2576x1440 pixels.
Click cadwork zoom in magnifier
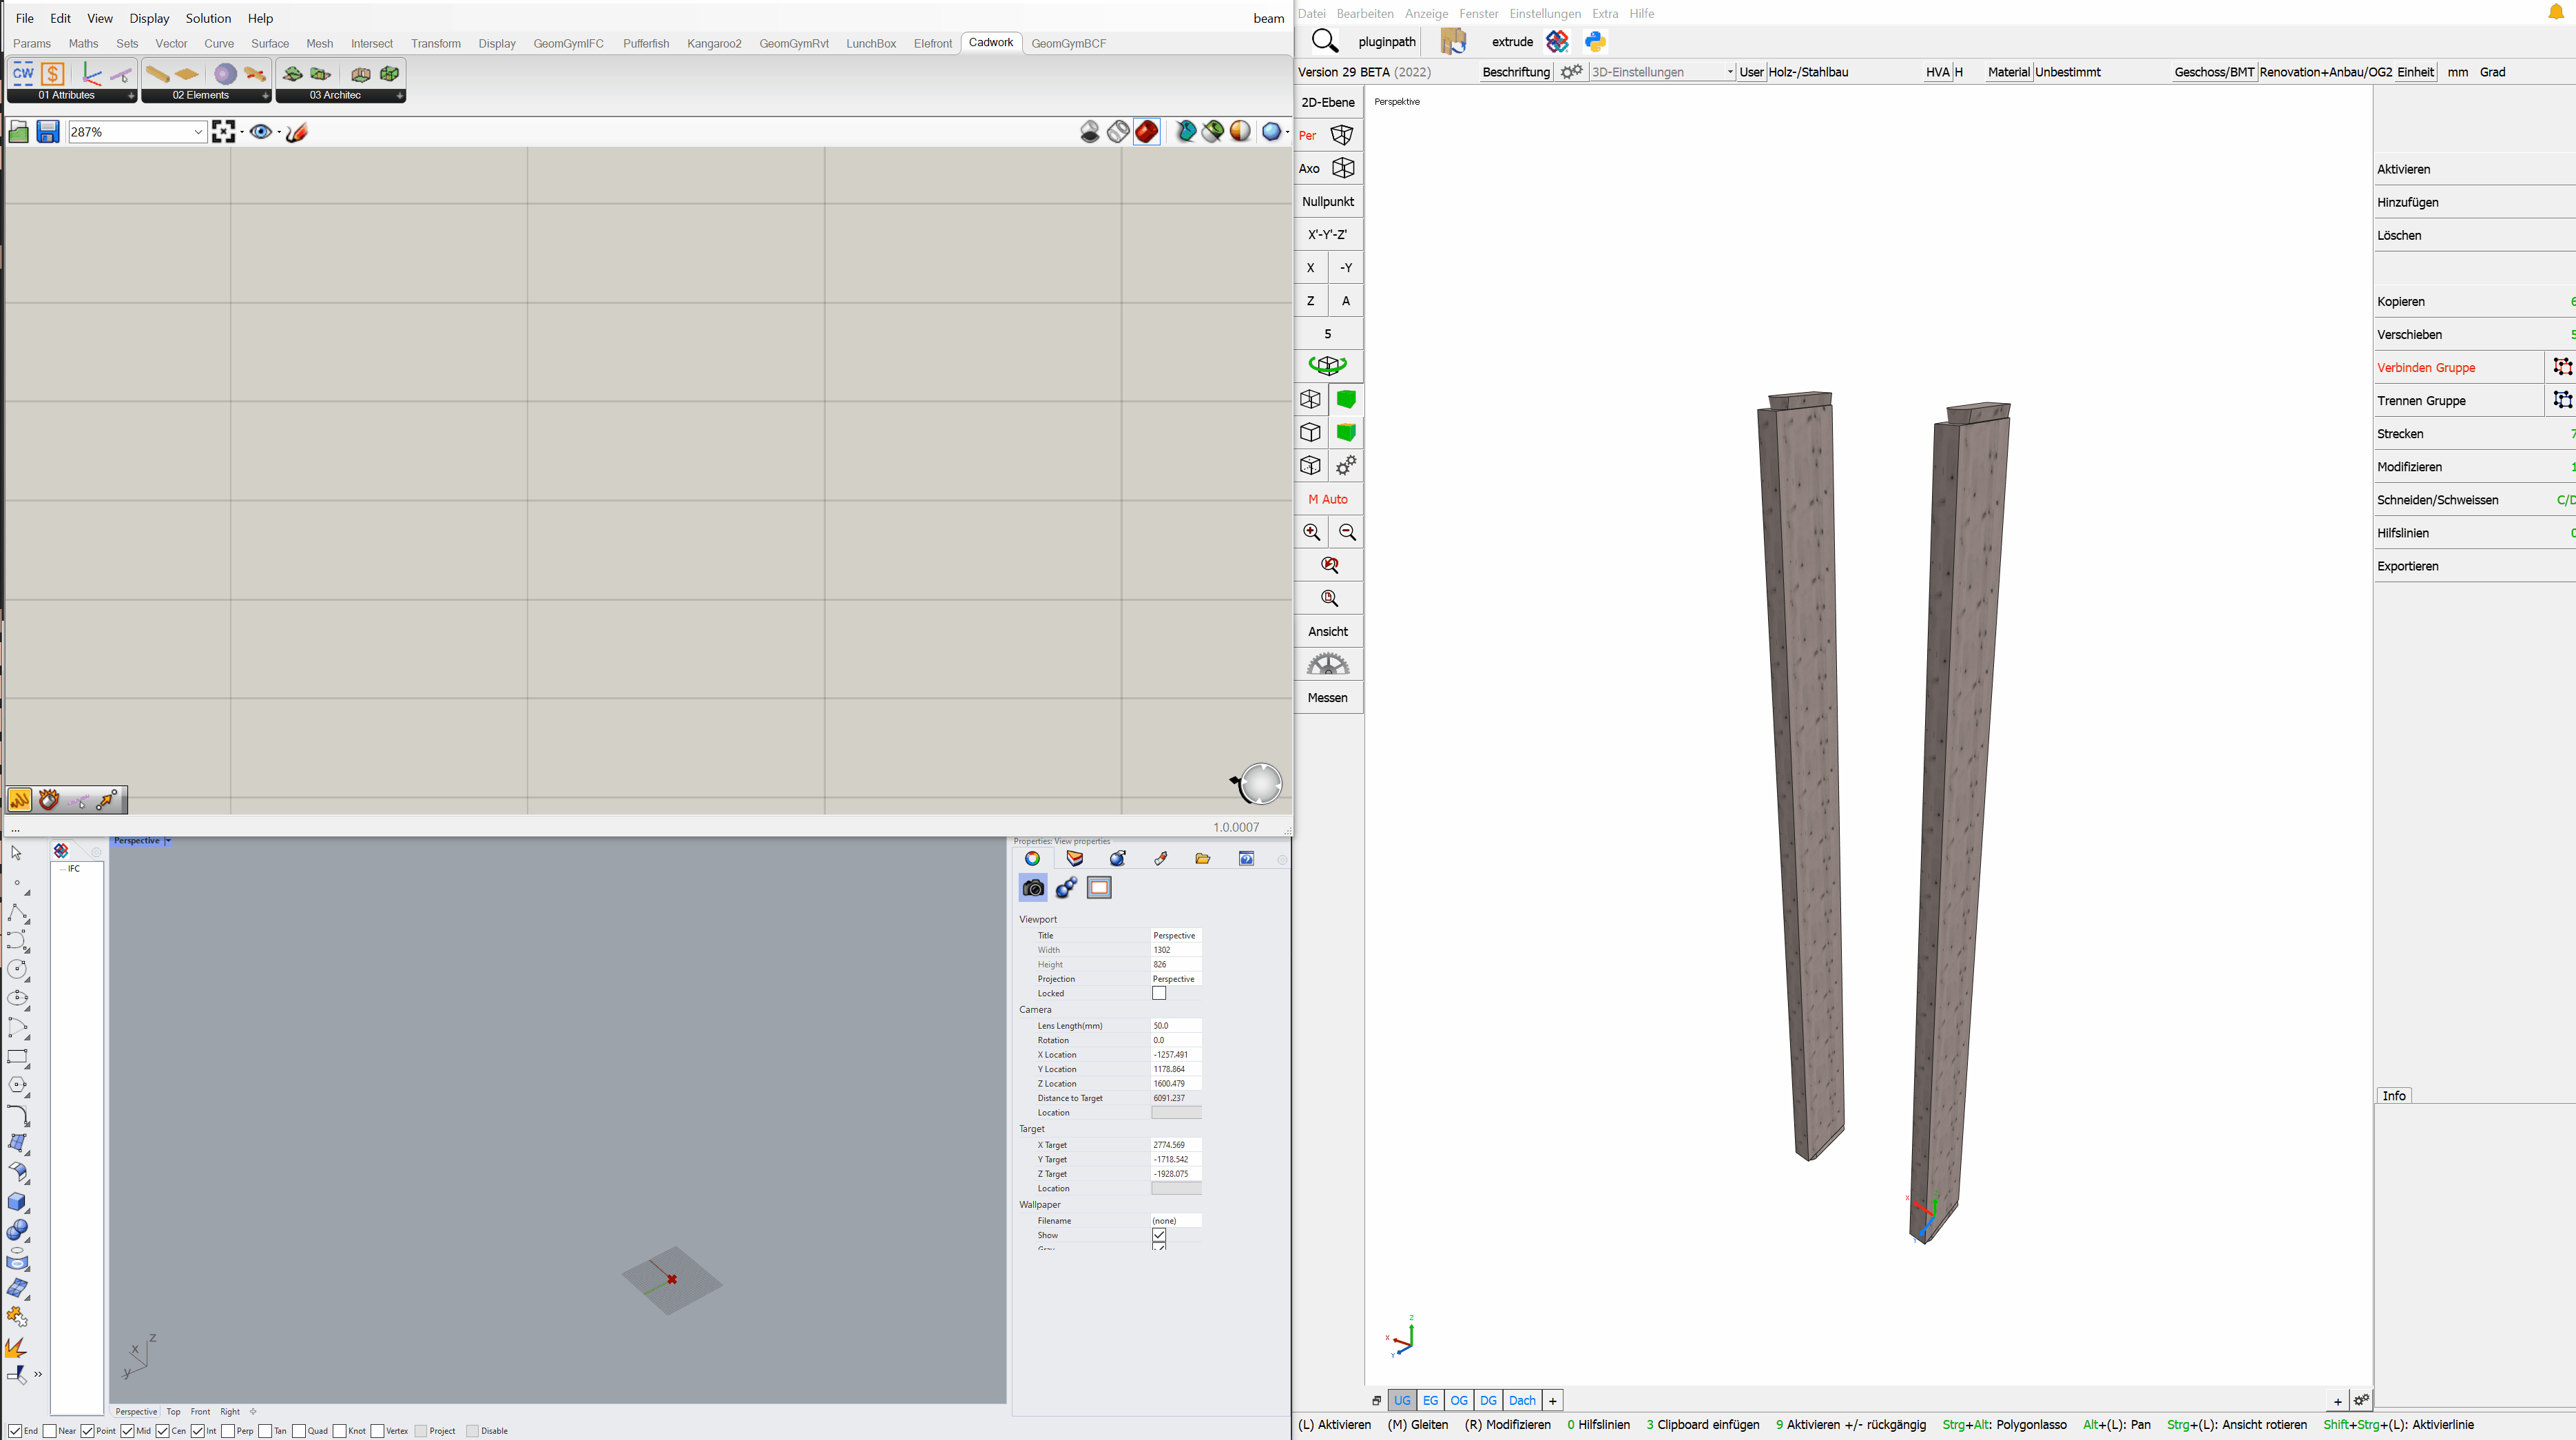(x=1311, y=532)
